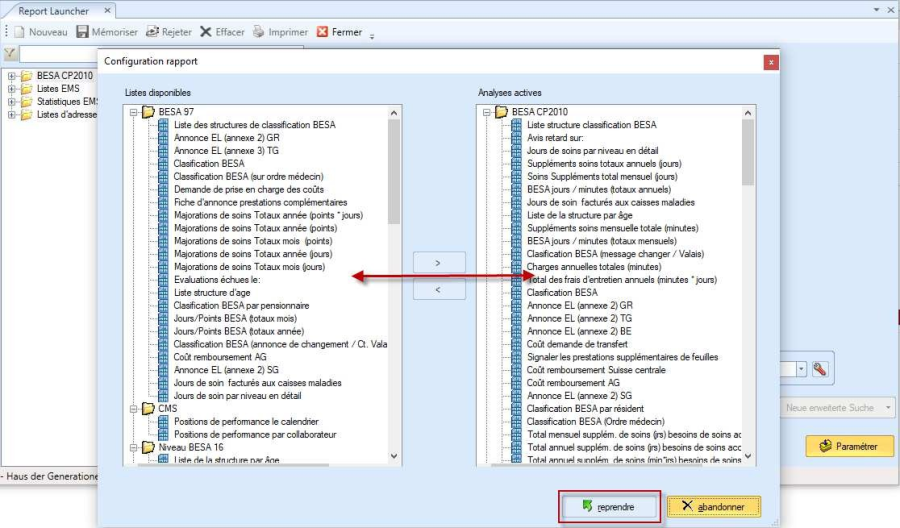
Task: Select Positions de performance par collaborateur
Action: (255, 434)
